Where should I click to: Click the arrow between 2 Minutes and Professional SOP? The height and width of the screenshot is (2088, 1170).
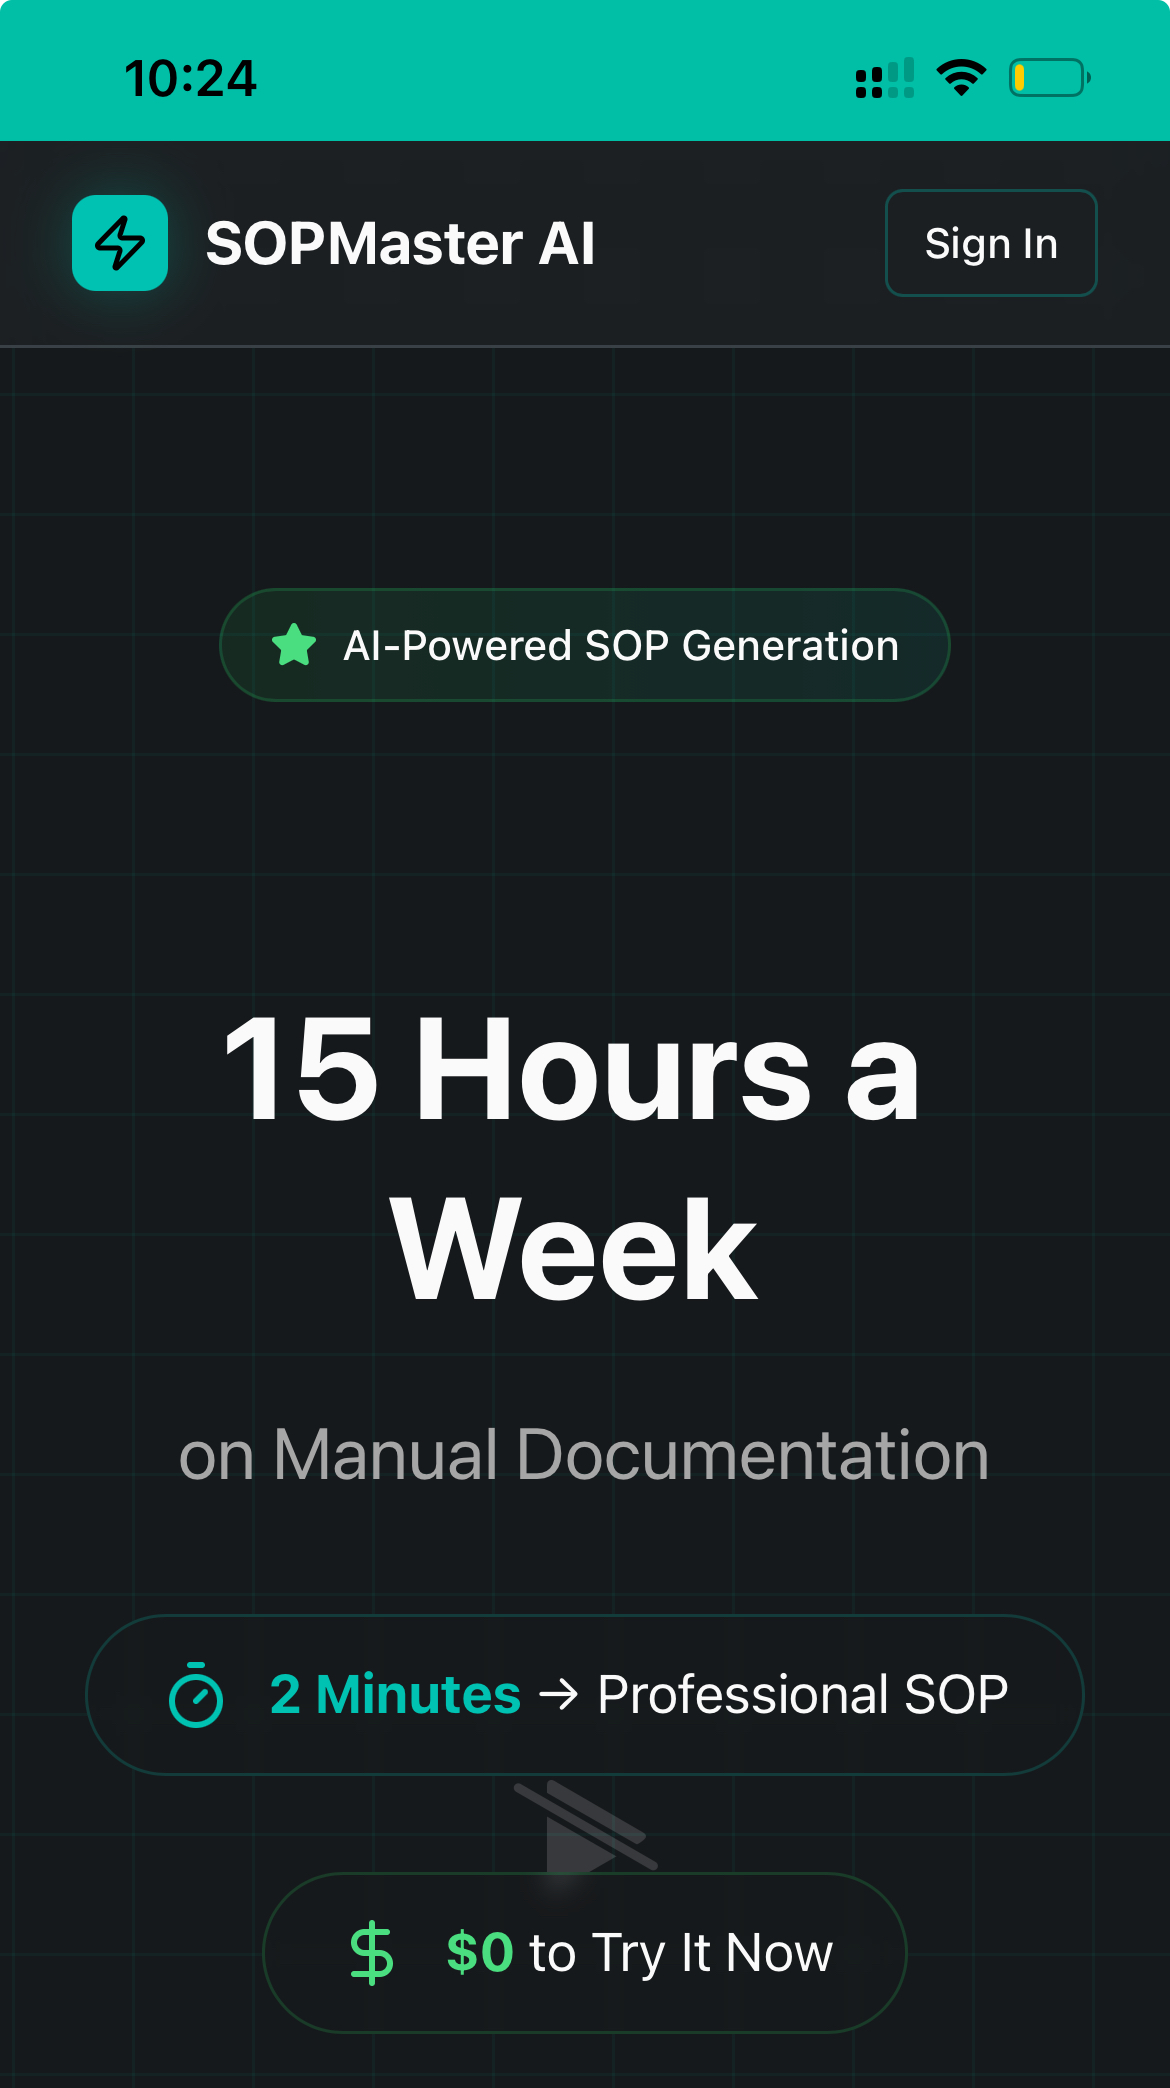click(x=559, y=1694)
